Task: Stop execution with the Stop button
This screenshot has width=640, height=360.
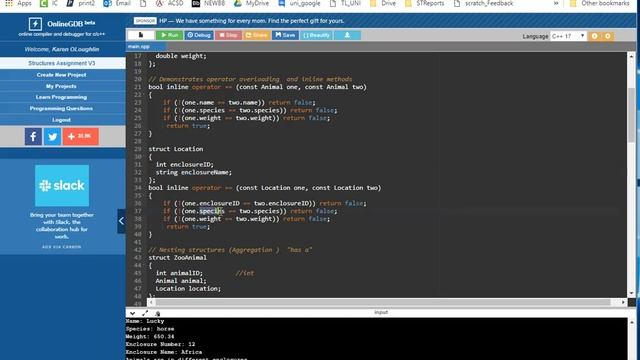Action: tap(228, 35)
